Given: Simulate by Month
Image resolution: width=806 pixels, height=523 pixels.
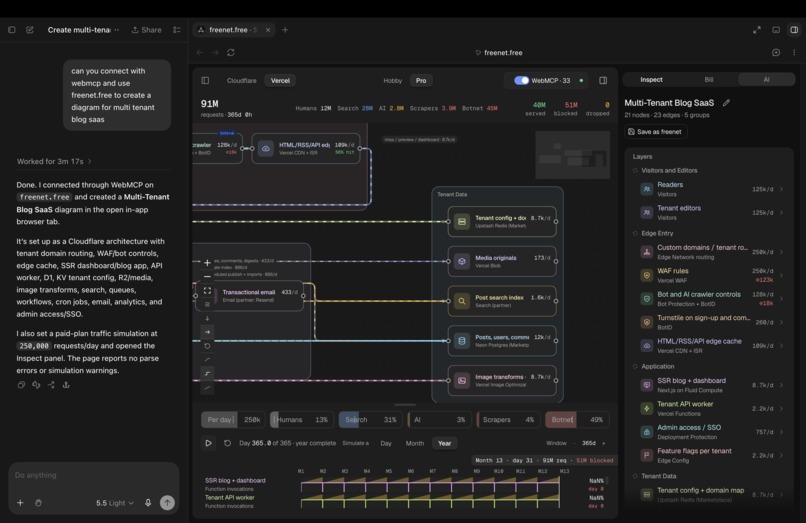Looking at the screenshot, I should tap(415, 443).
